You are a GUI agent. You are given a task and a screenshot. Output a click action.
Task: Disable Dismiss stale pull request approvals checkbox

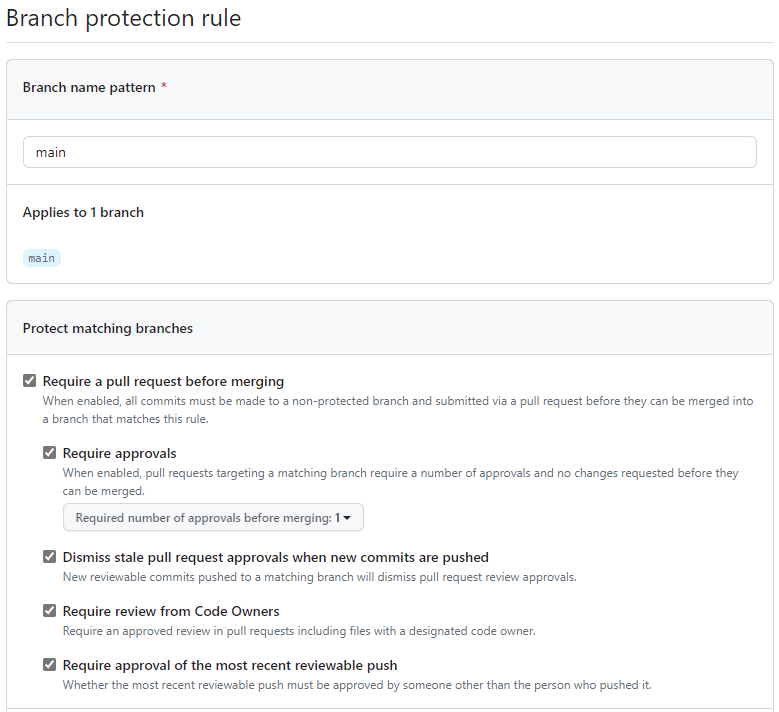[x=50, y=557]
